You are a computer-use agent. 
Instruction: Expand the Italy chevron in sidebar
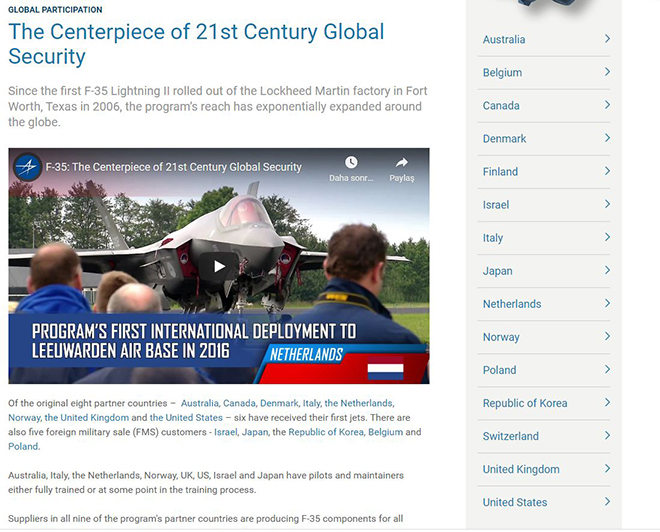(607, 237)
